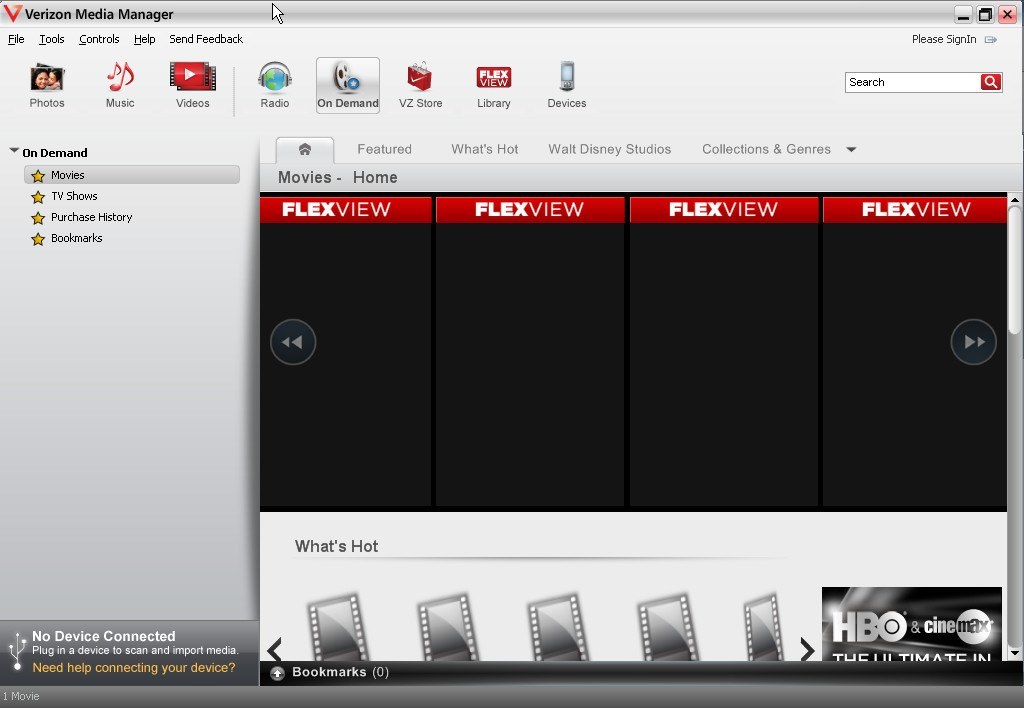Open the Controls menu
The height and width of the screenshot is (708, 1024).
(x=99, y=39)
